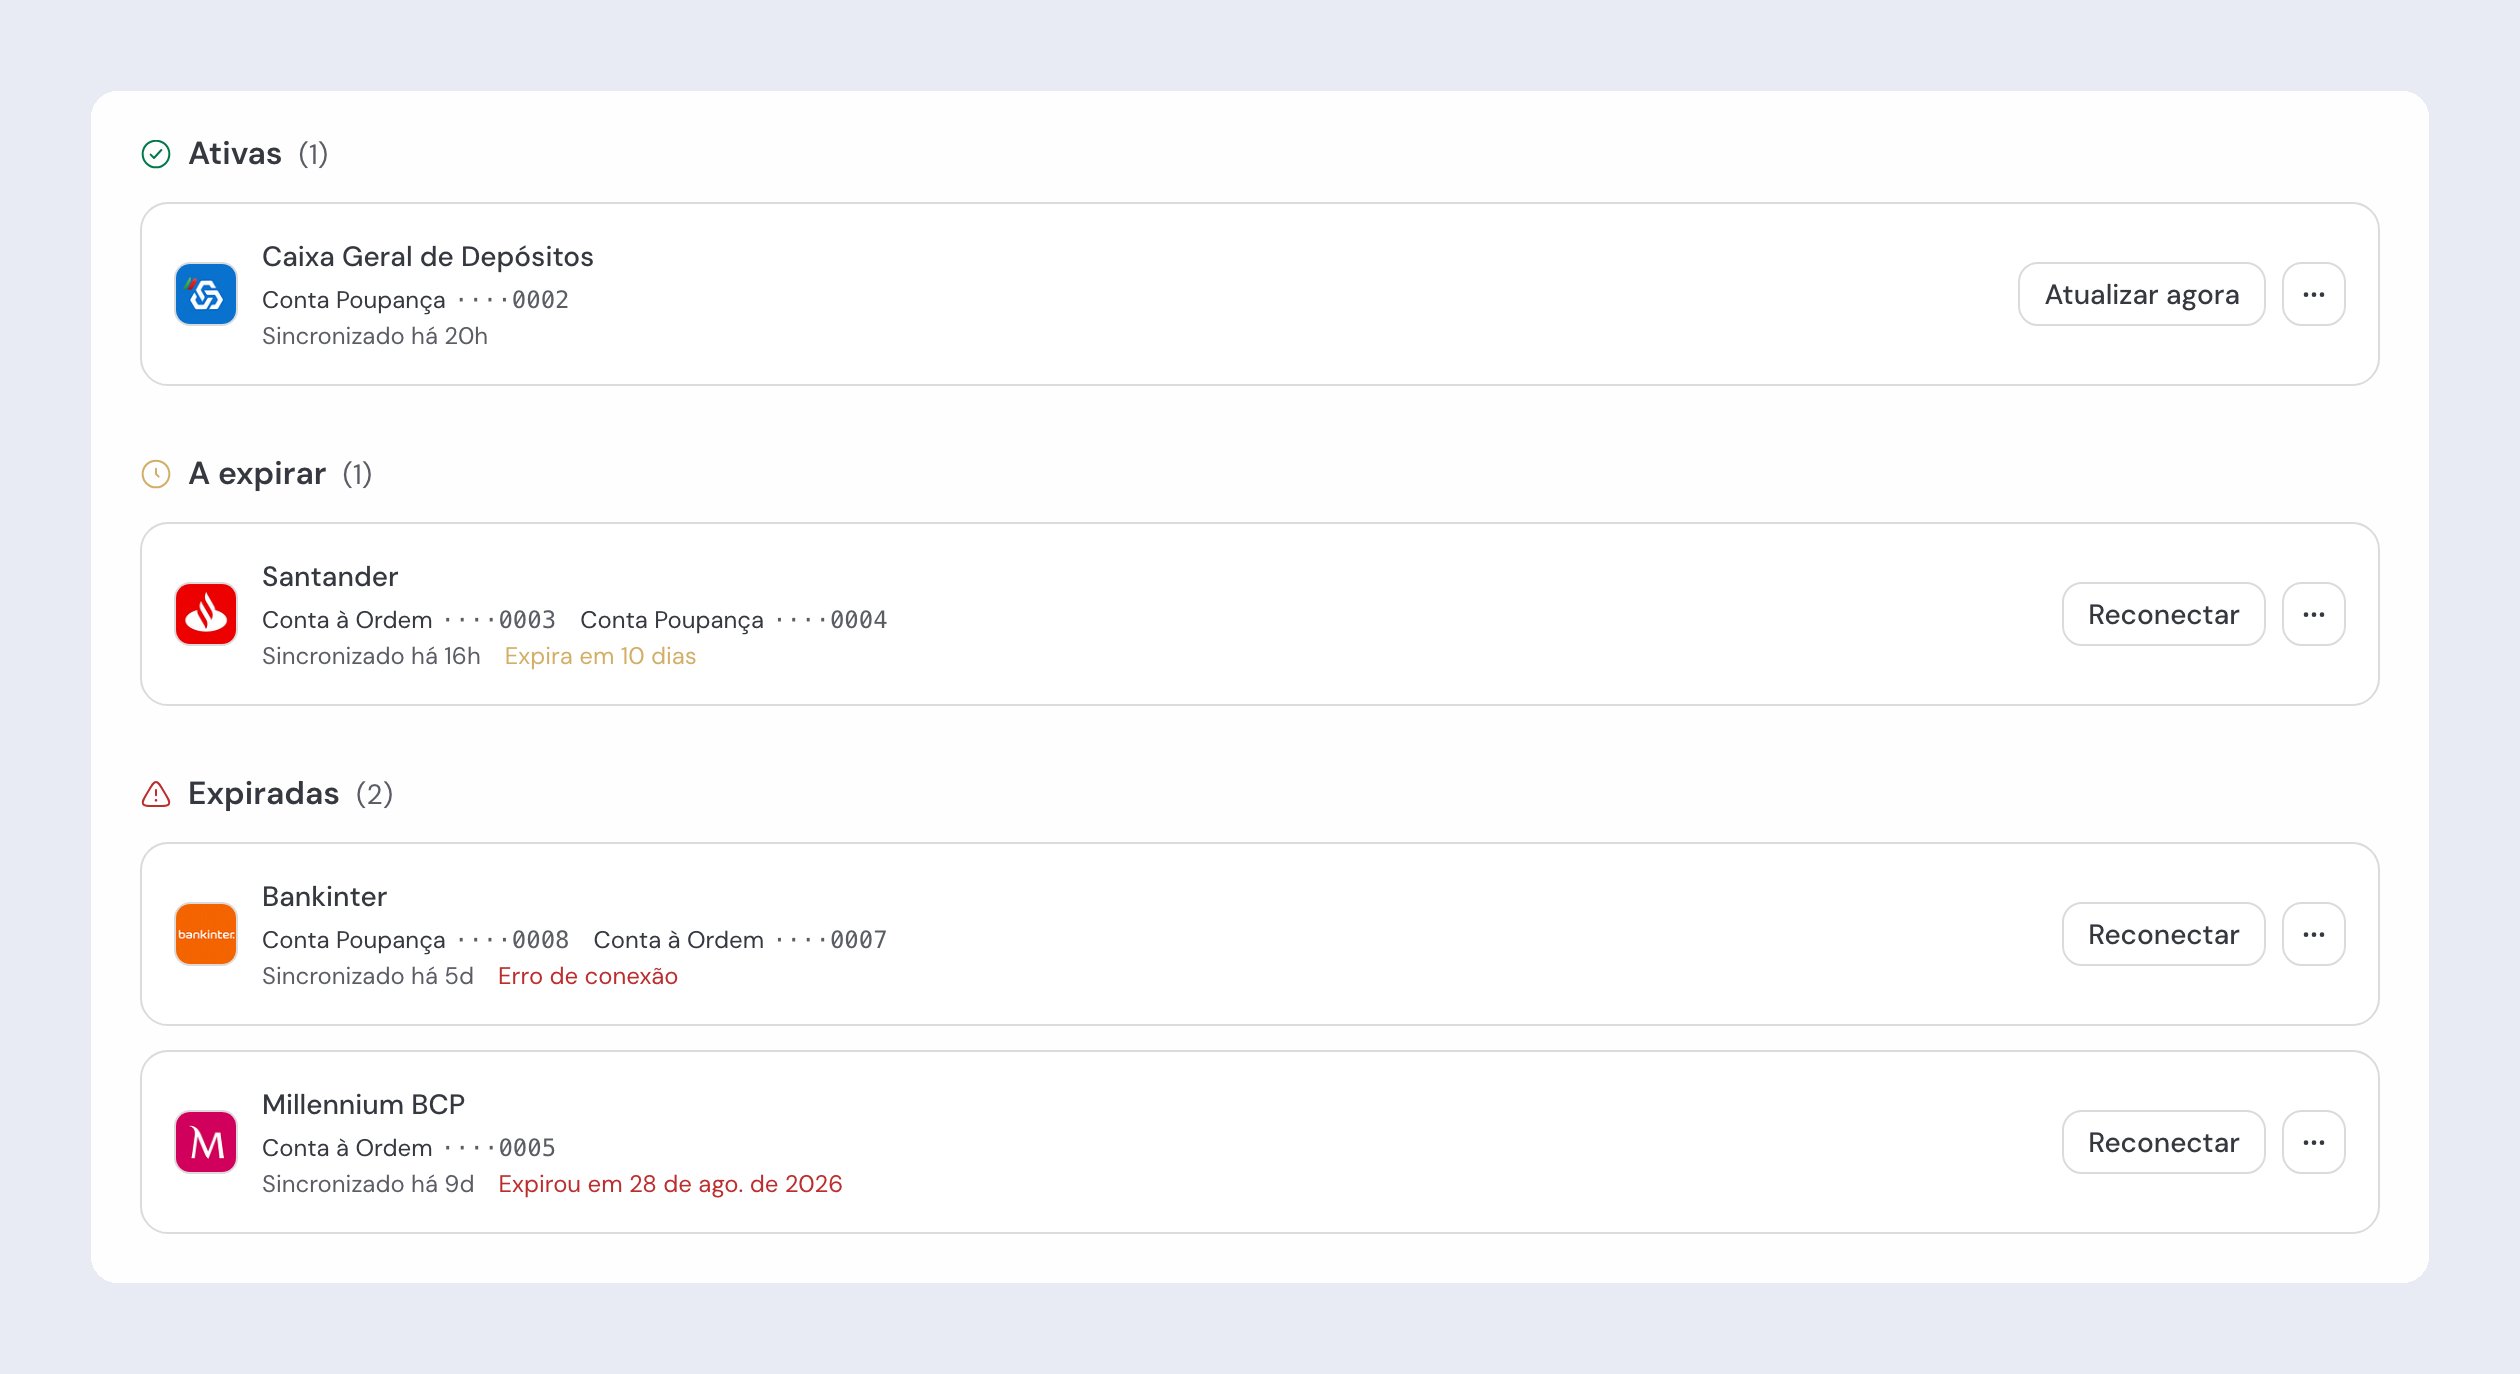
Task: Select Conta à Ordem ending 0005
Action: click(409, 1148)
